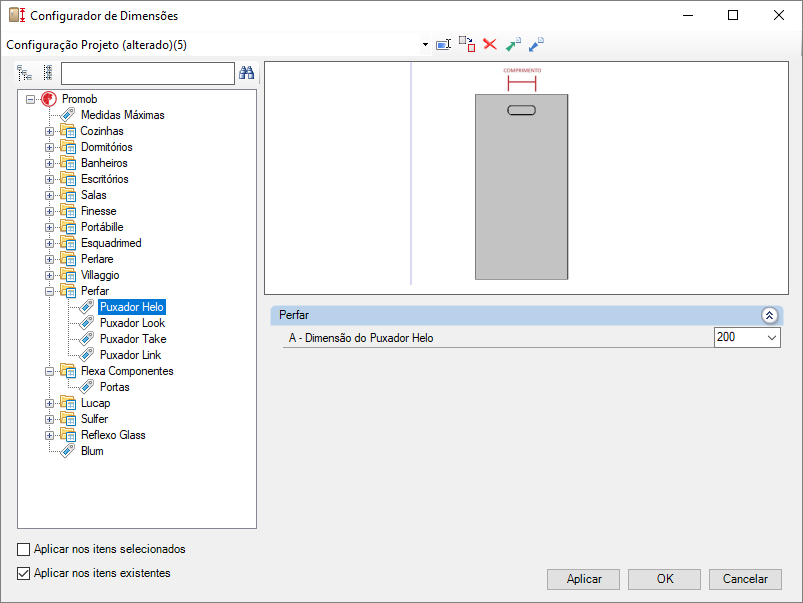Viewport: 803px width, 603px height.
Task: Uncheck Aplicar nos itens existentes checkbox
Action: click(24, 573)
